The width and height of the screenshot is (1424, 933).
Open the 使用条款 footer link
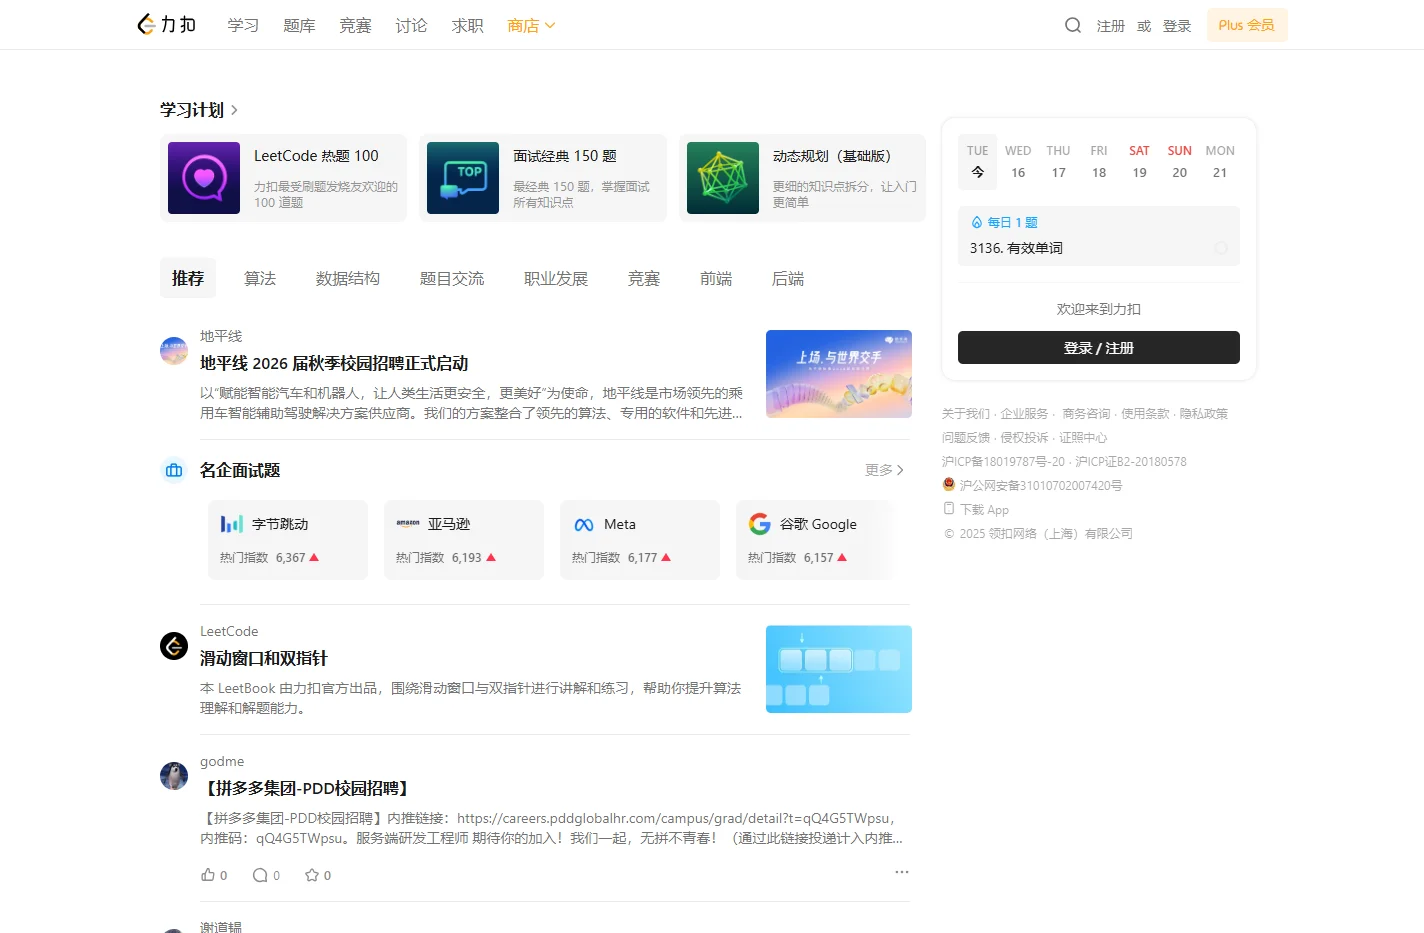1145,414
